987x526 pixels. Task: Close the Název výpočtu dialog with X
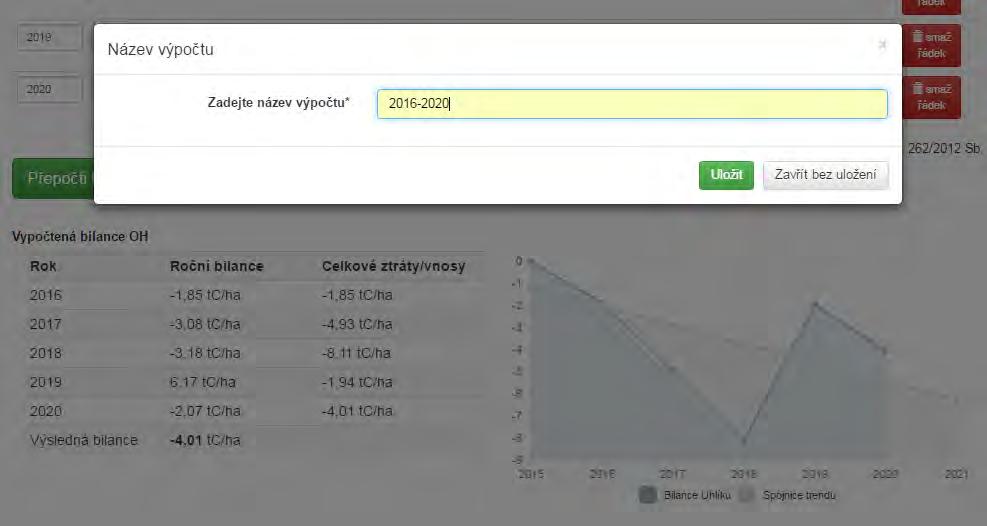pyautogui.click(x=883, y=45)
